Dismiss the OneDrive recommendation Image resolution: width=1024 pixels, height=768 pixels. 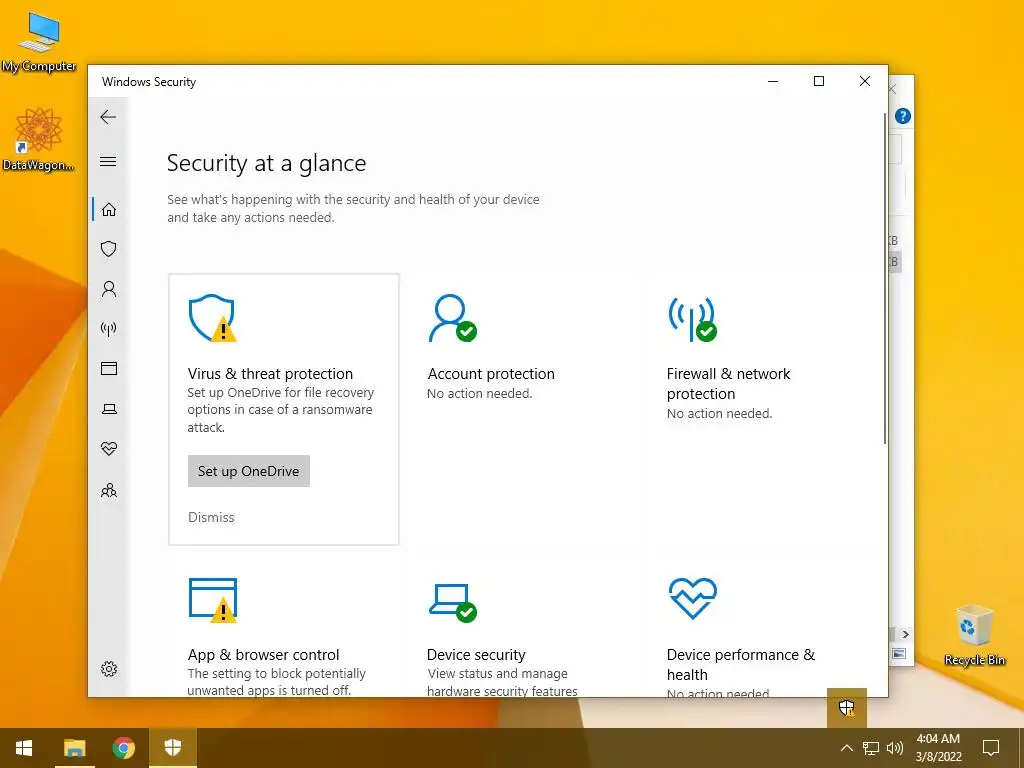211,517
